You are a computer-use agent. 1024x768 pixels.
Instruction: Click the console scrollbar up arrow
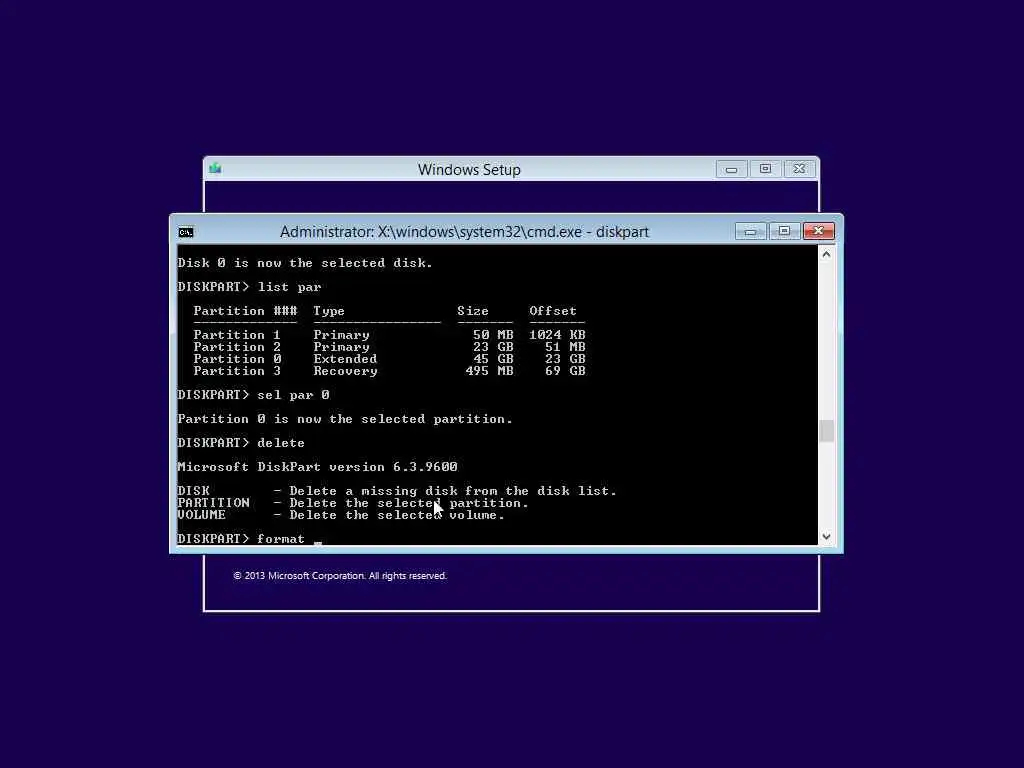[x=826, y=254]
